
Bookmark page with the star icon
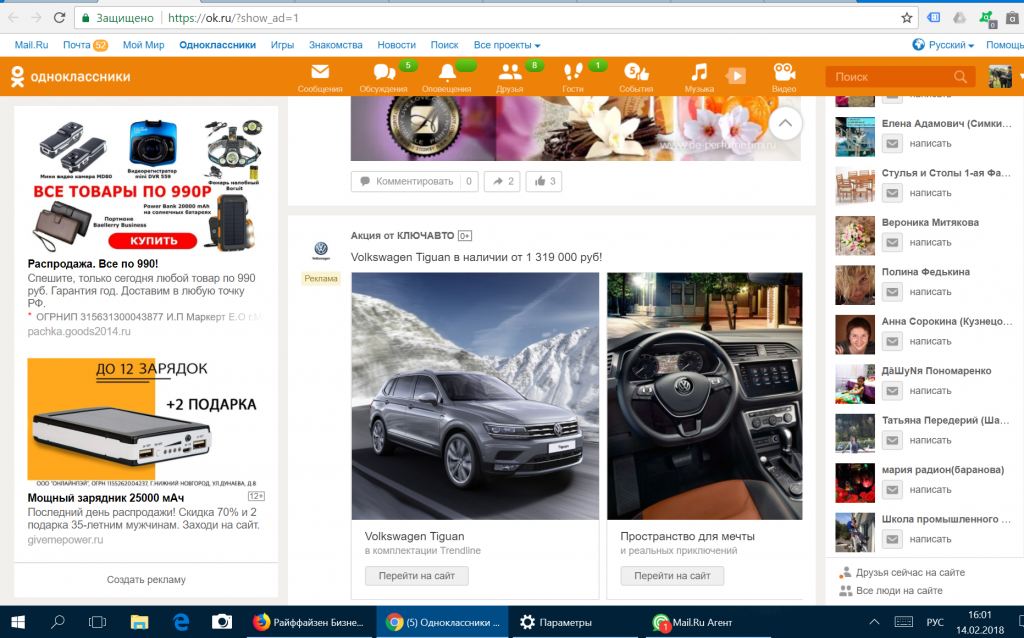pos(906,18)
